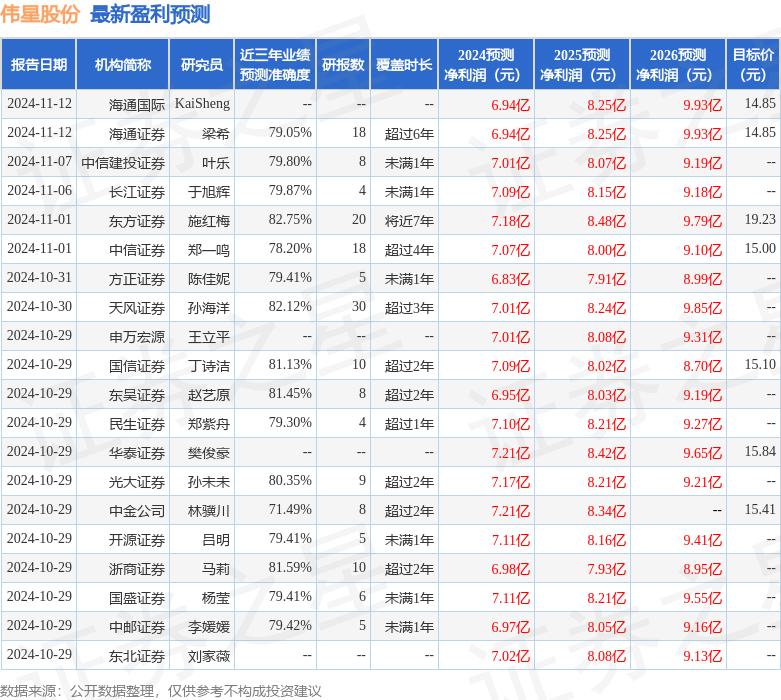Click target price 15.84
The image size is (781, 700).
click(760, 451)
